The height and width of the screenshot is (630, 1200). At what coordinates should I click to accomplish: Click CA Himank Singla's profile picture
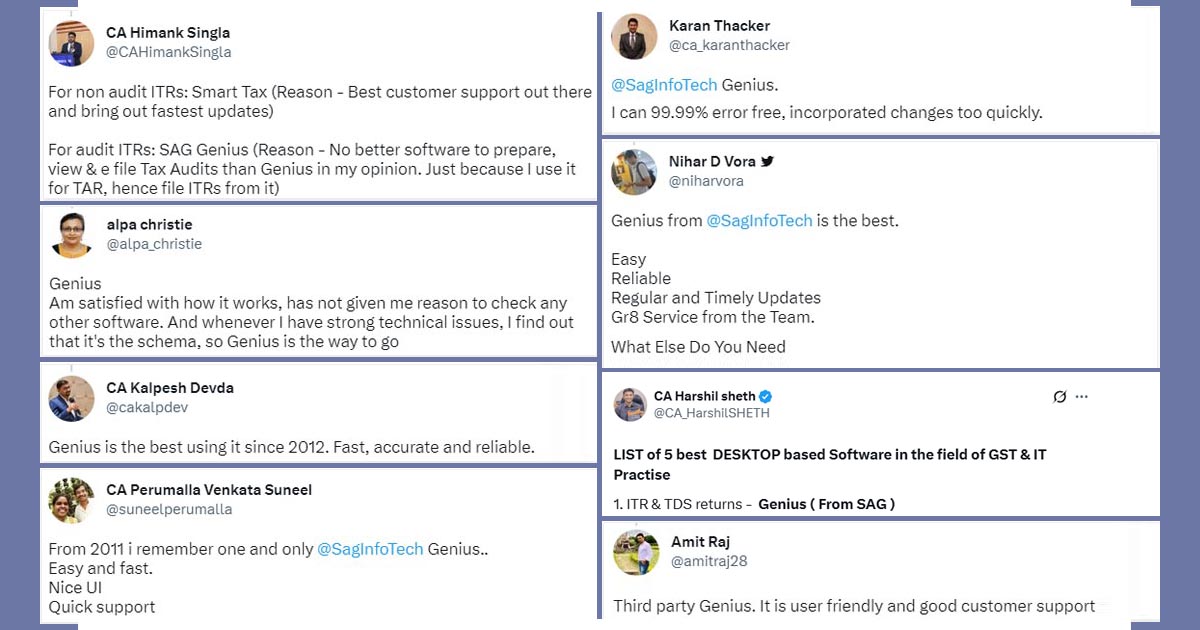pos(71,42)
